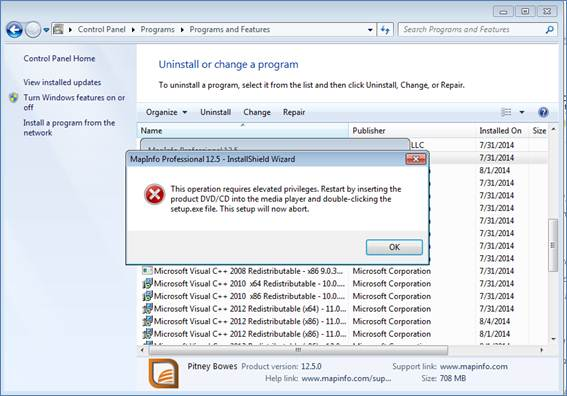Open Install a program from the network
567x396 pixels.
pos(69,128)
